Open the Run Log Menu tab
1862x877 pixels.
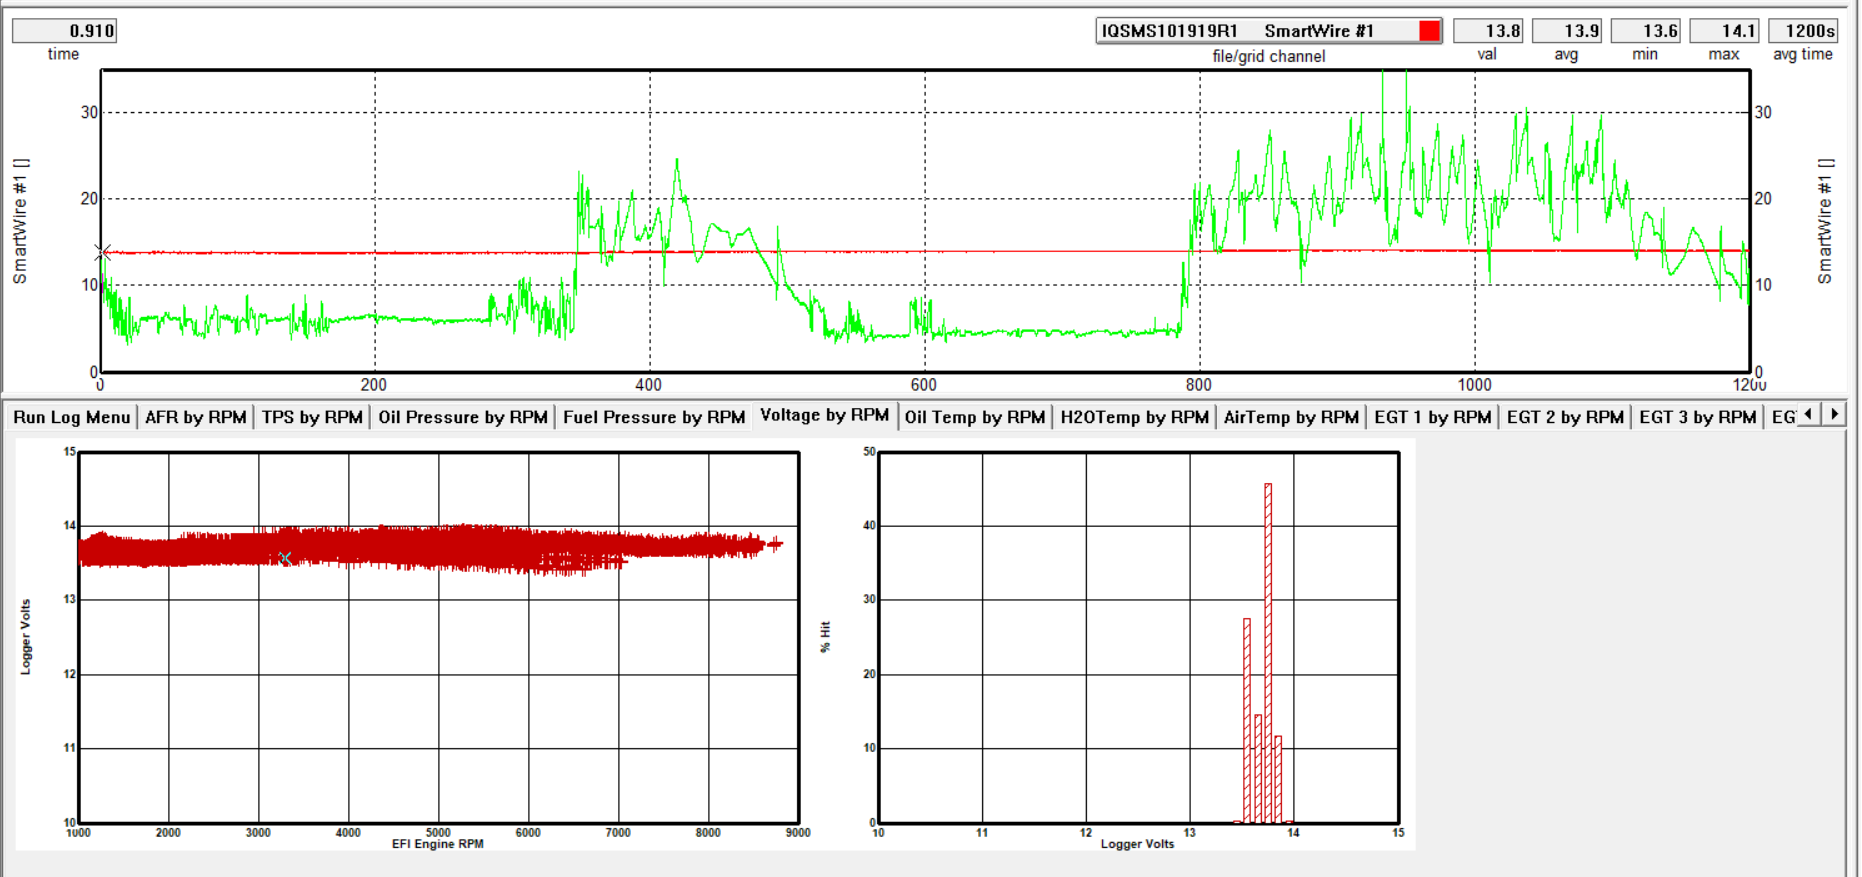(x=72, y=417)
